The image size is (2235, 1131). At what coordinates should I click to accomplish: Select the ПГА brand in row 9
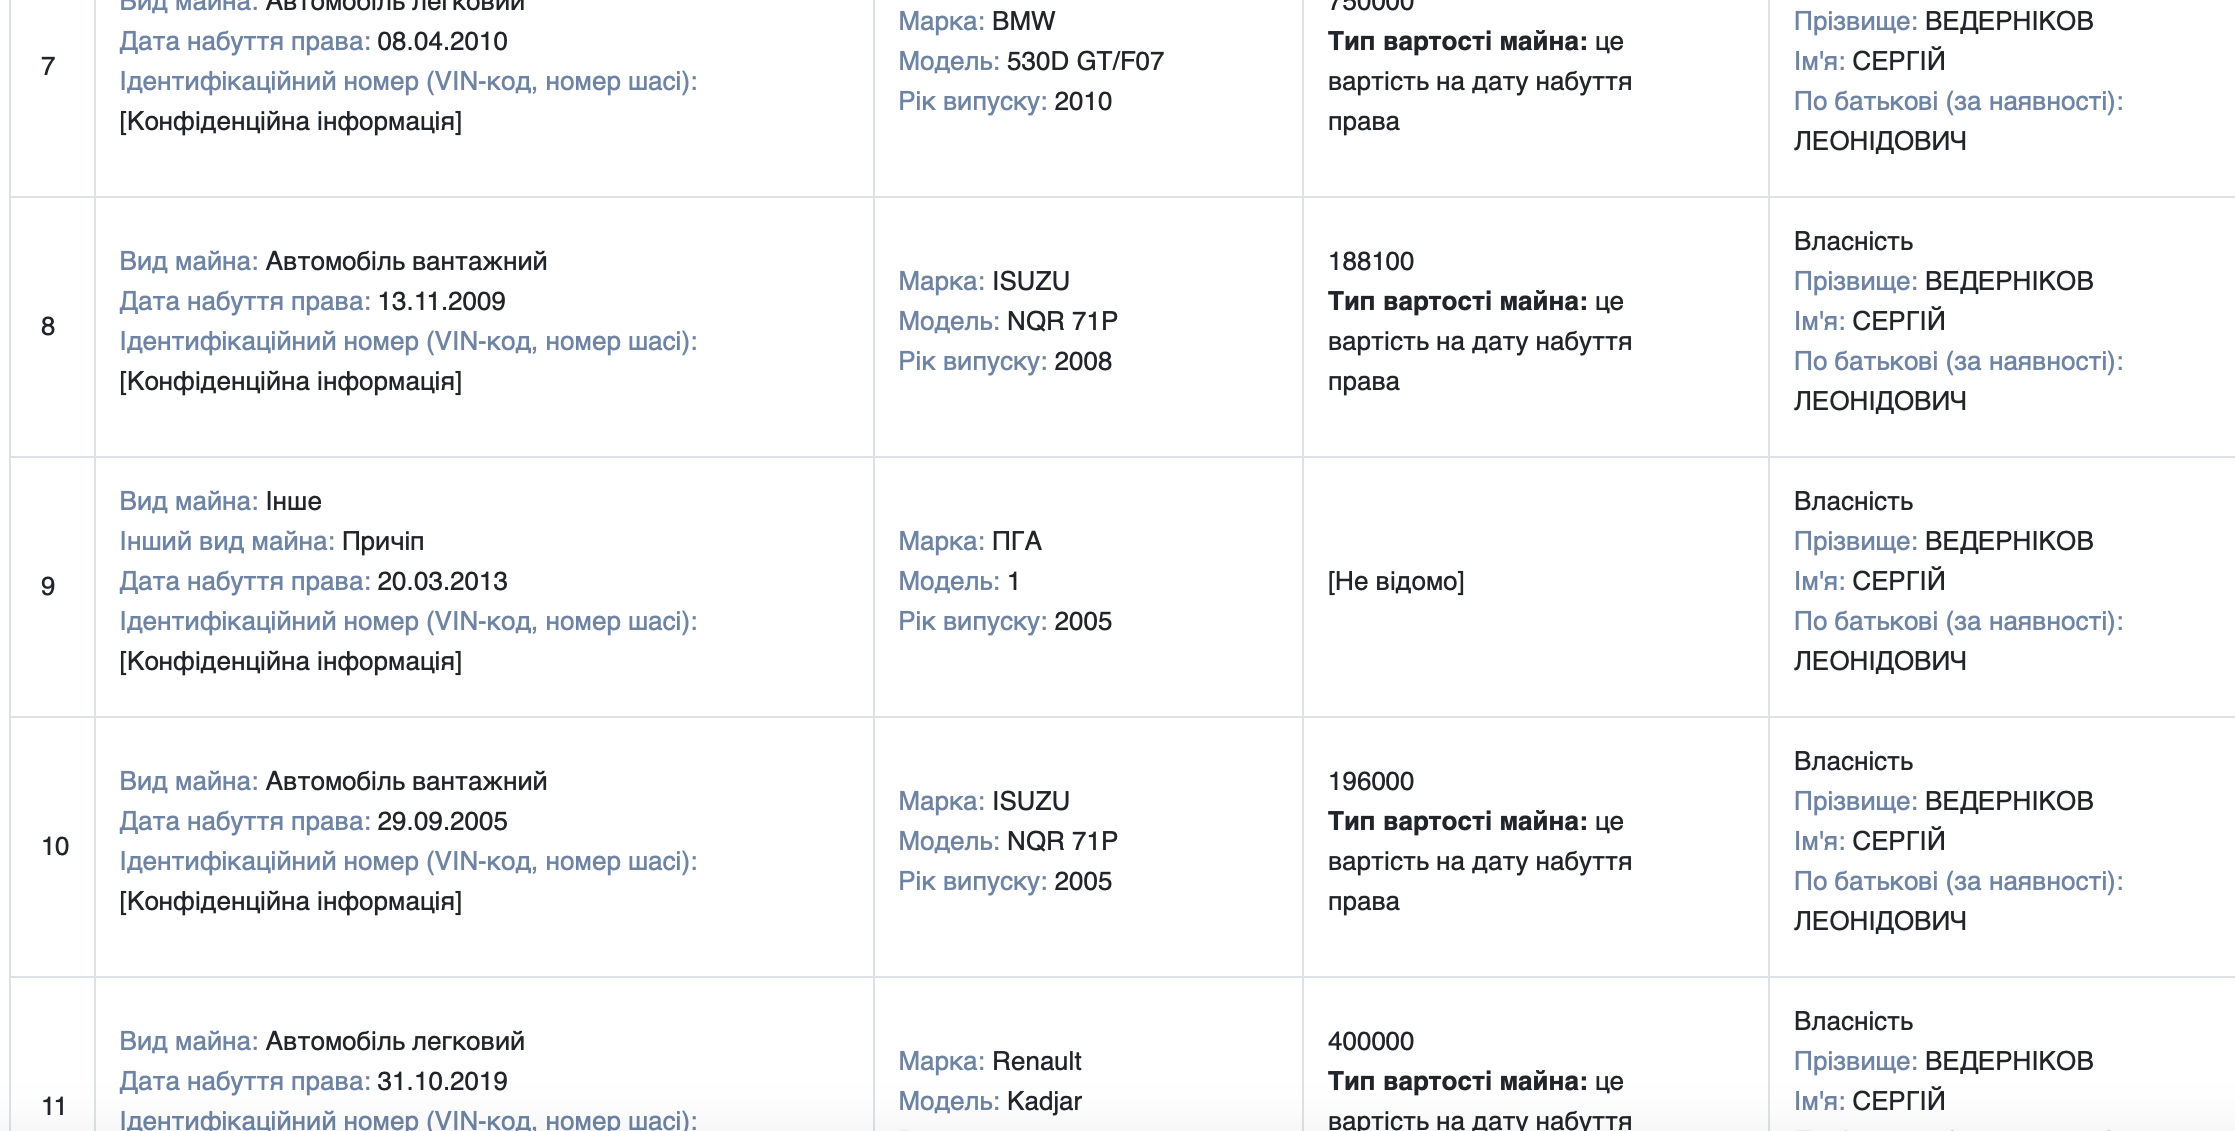click(x=1016, y=541)
